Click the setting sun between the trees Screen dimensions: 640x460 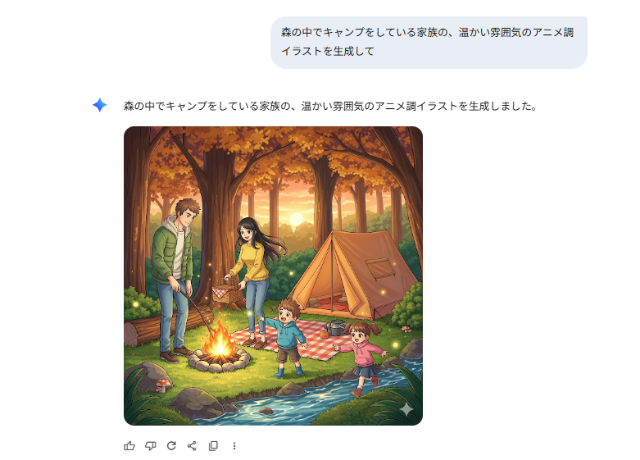tap(296, 220)
